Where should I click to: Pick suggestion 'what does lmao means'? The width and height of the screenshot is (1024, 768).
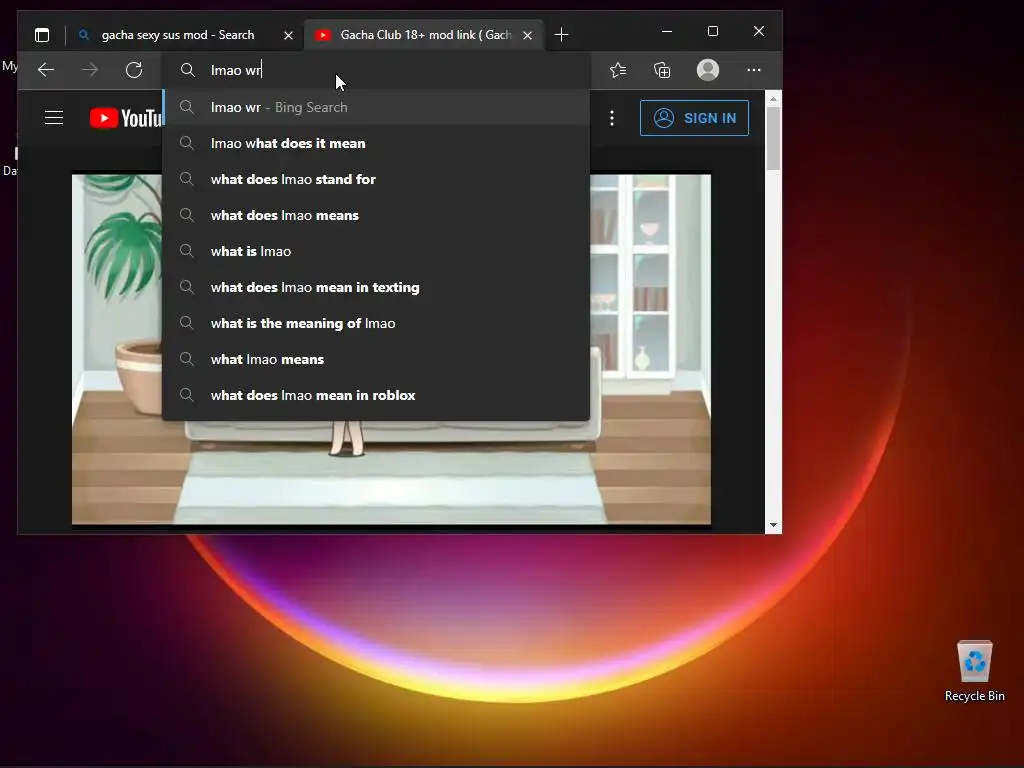[x=376, y=215]
